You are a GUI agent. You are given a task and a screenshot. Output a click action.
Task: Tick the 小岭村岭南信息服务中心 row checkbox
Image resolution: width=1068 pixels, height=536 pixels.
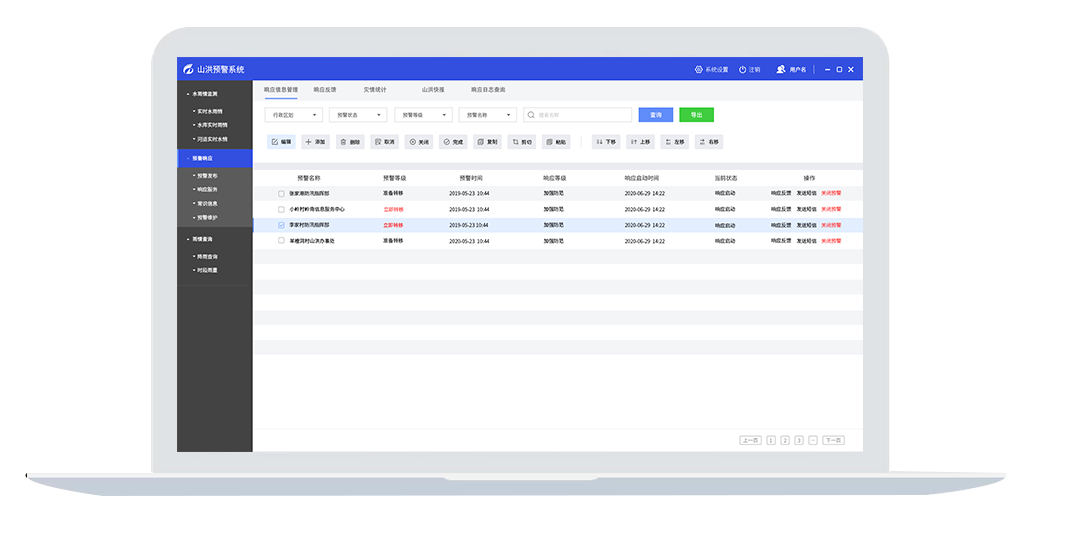tap(281, 209)
